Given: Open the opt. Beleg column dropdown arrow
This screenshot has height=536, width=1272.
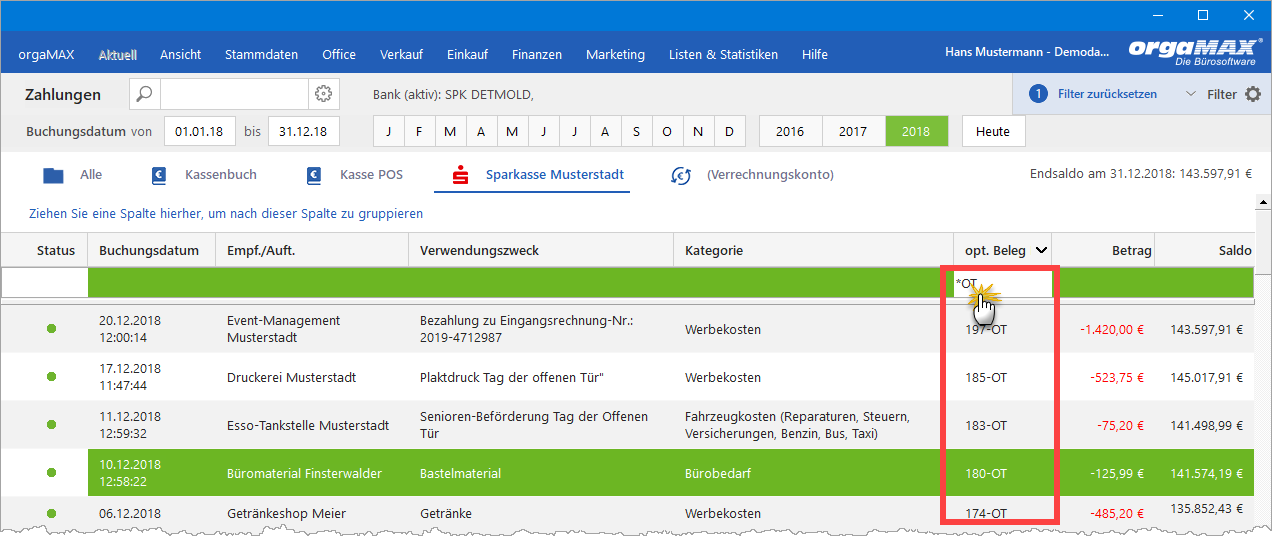Looking at the screenshot, I should tap(1041, 251).
